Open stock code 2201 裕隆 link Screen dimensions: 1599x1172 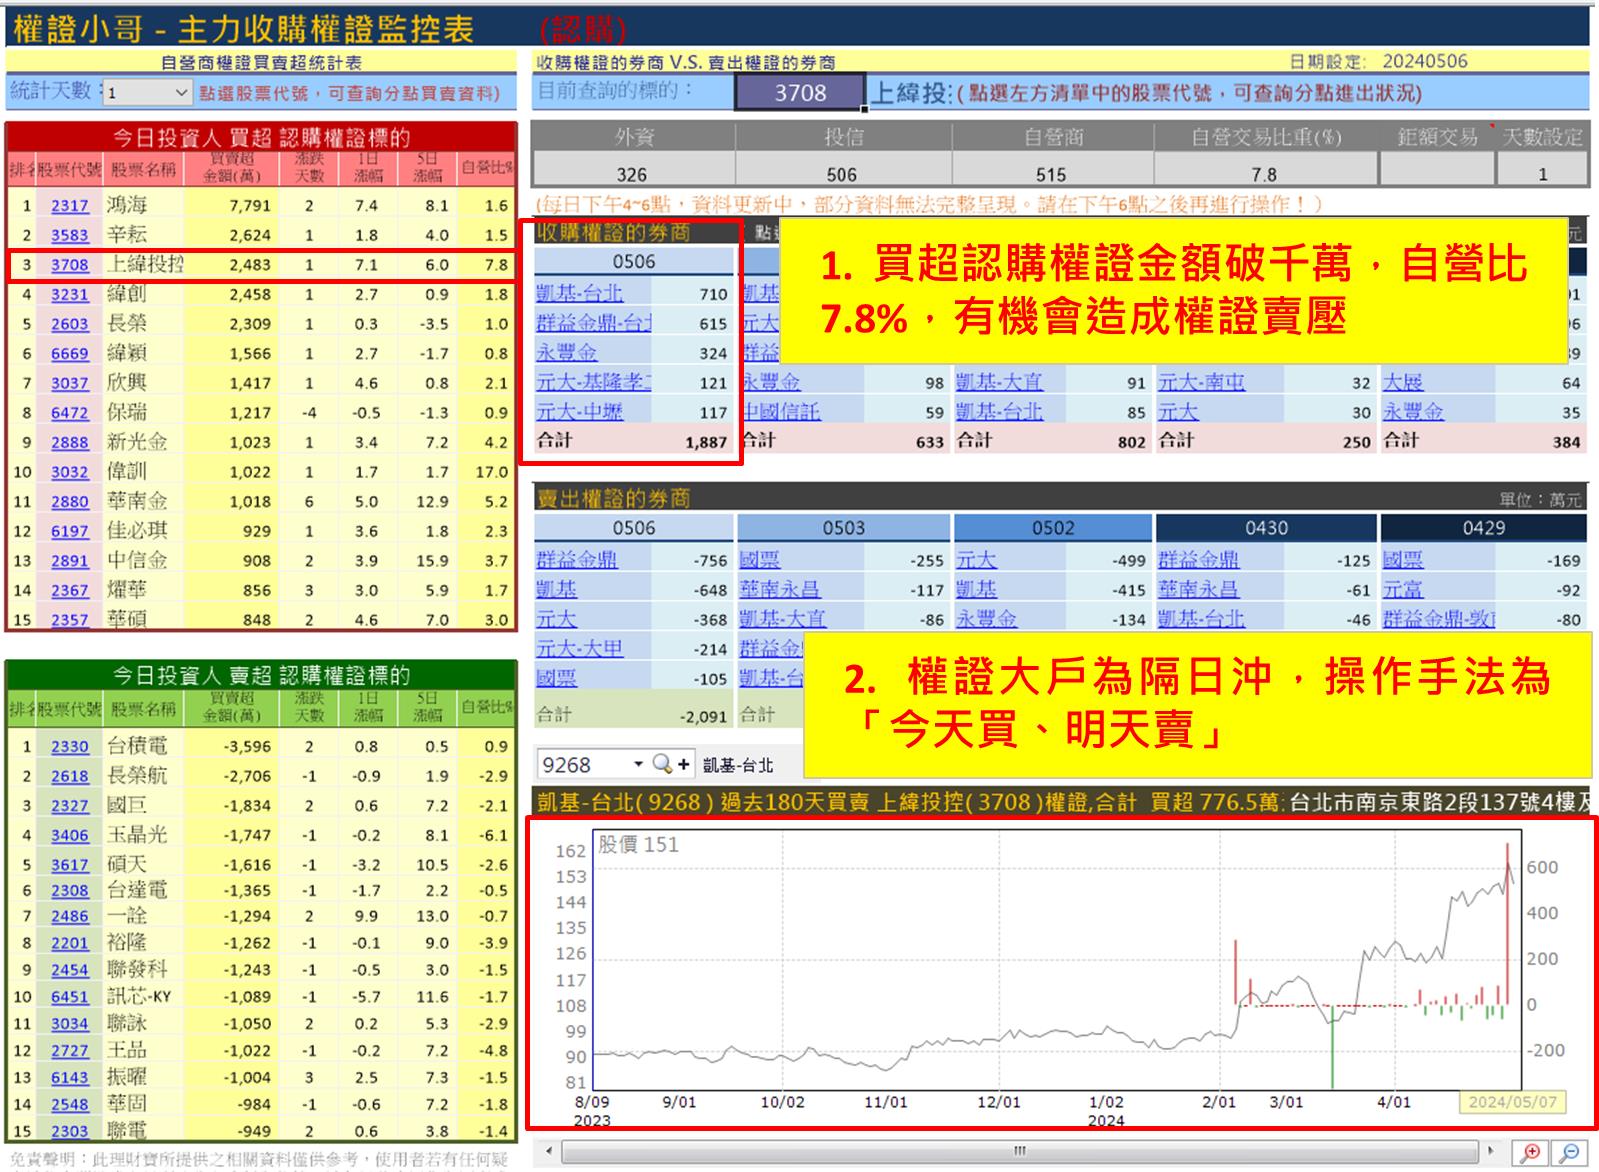(70, 943)
